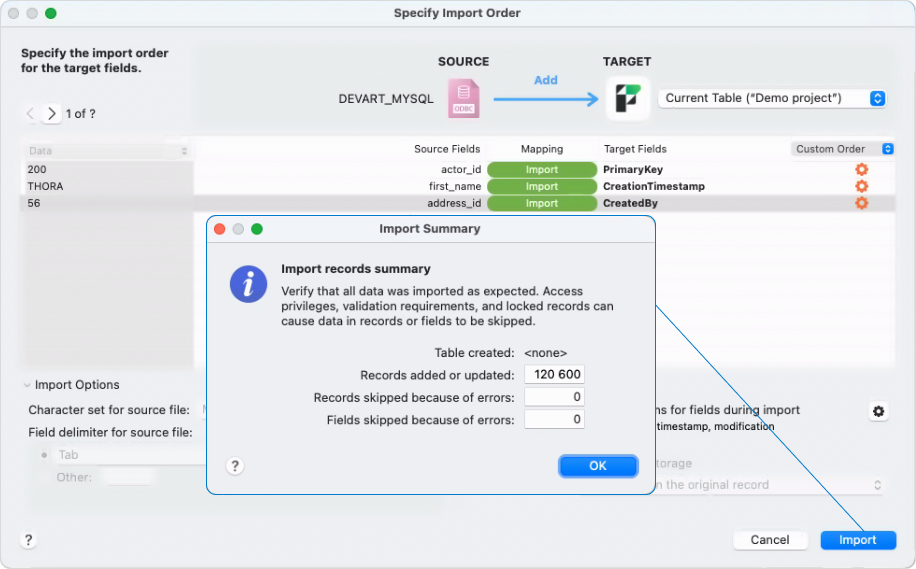The image size is (916, 569).
Task: Open the Custom Order dropdown
Action: (x=842, y=149)
